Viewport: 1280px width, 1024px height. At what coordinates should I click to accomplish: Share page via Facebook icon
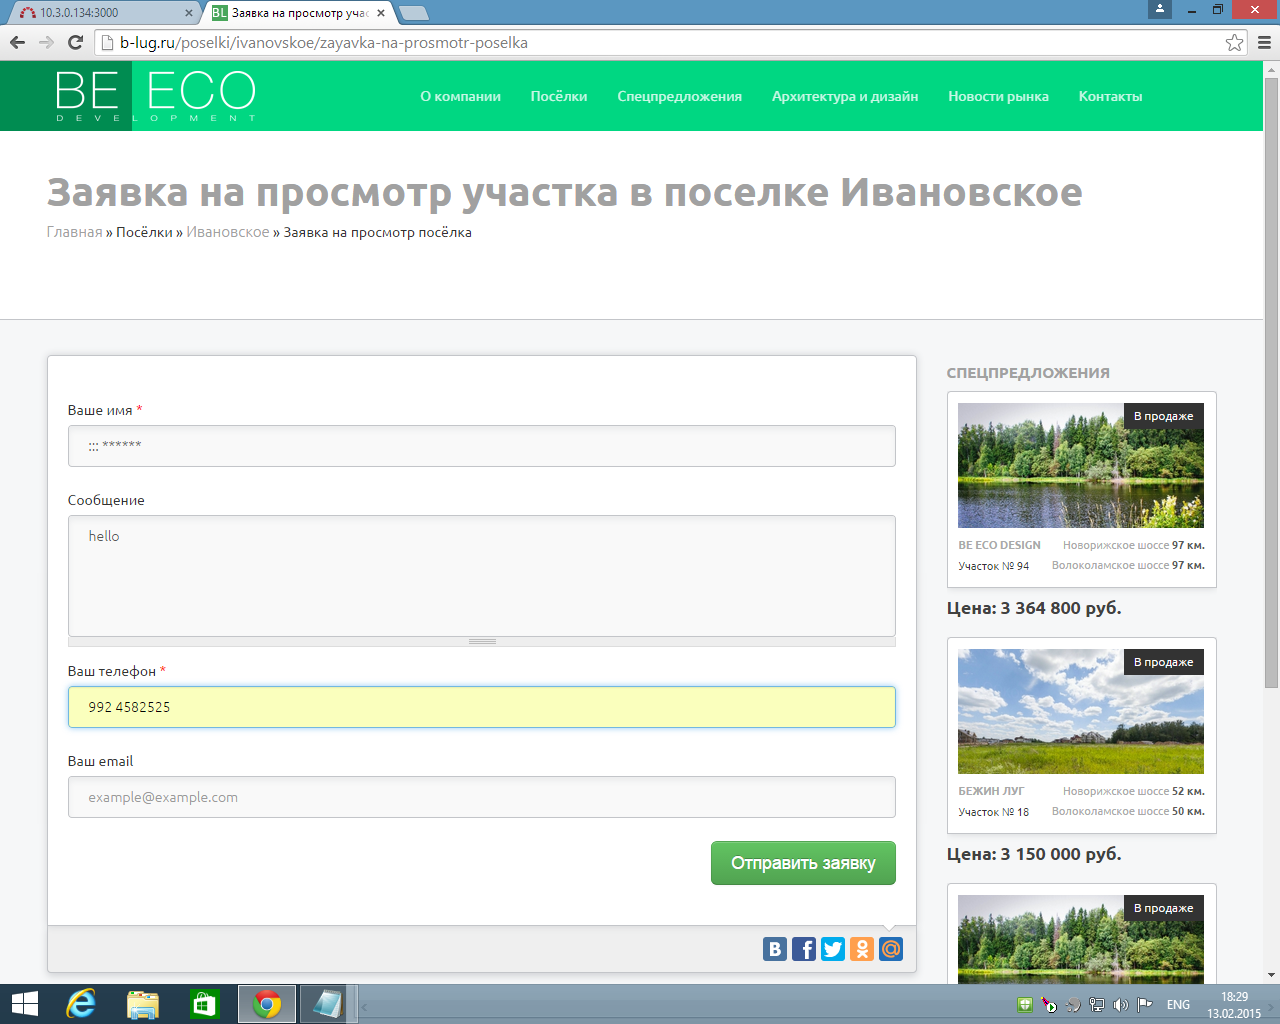(804, 949)
